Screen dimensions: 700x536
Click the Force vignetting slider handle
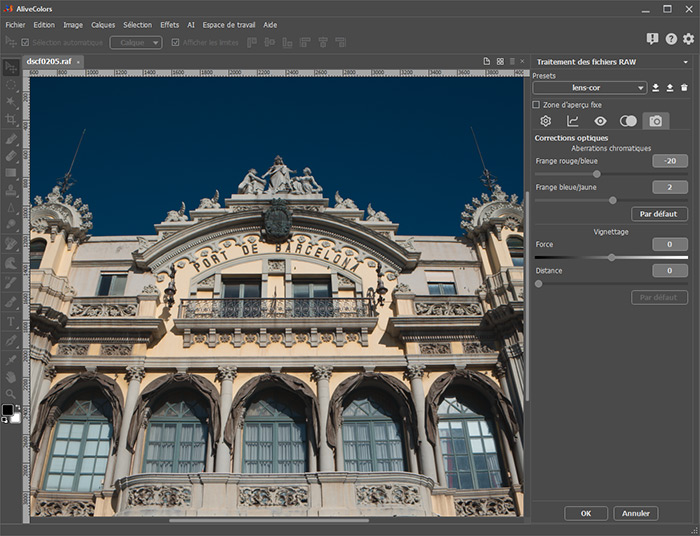click(612, 258)
